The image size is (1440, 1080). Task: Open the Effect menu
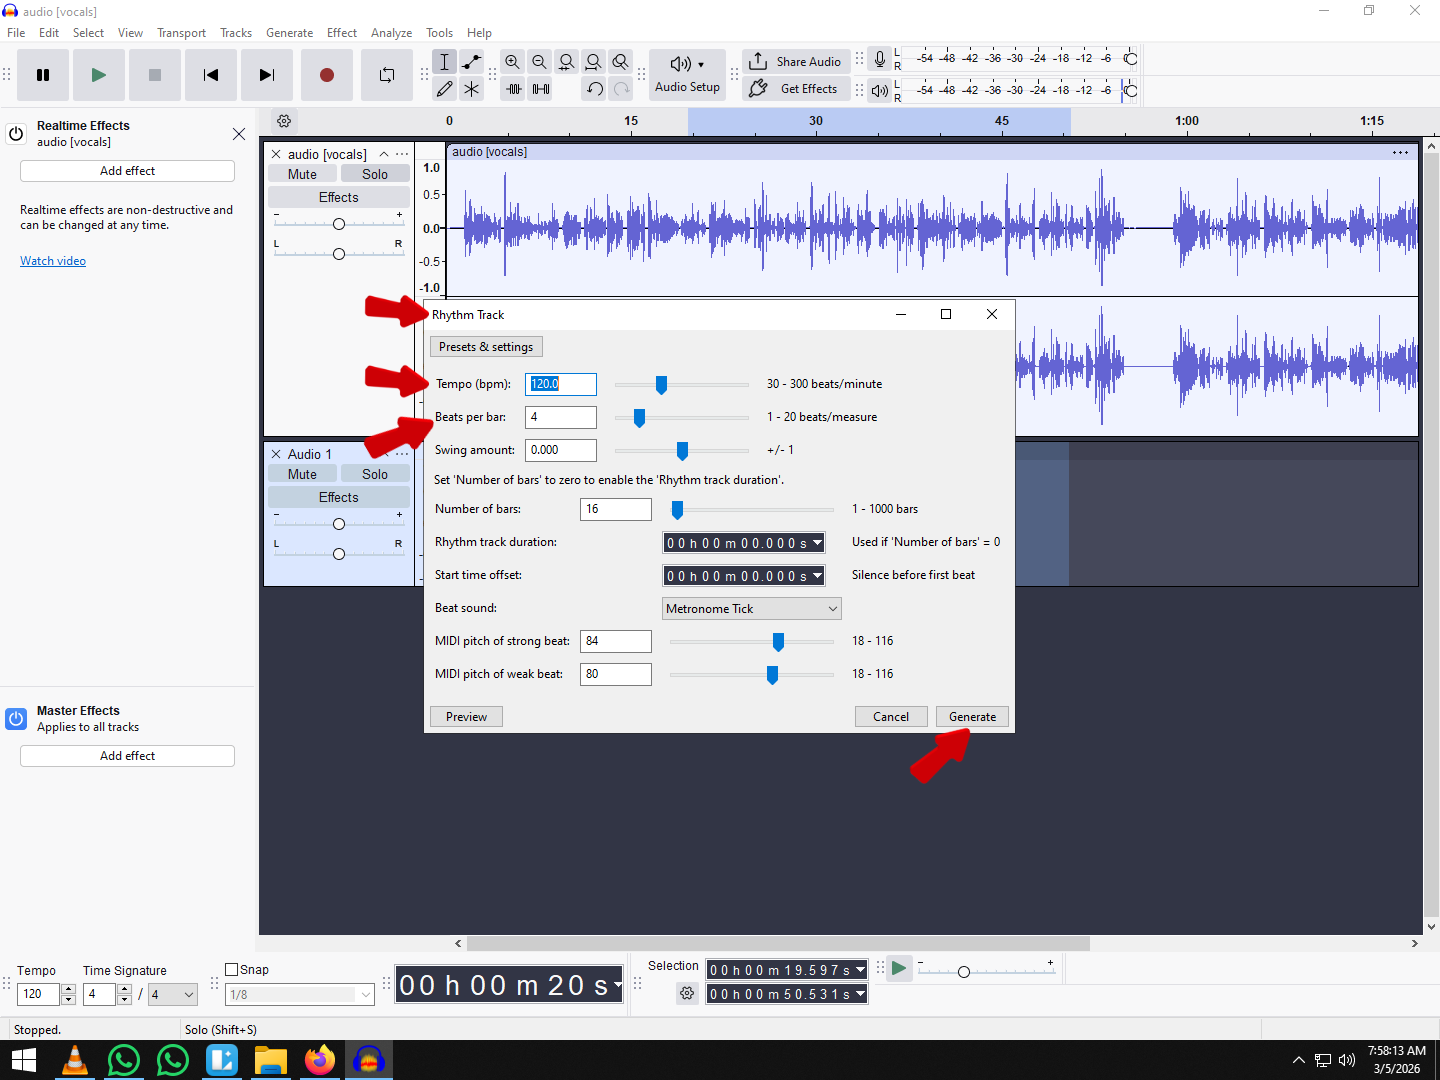pos(341,33)
